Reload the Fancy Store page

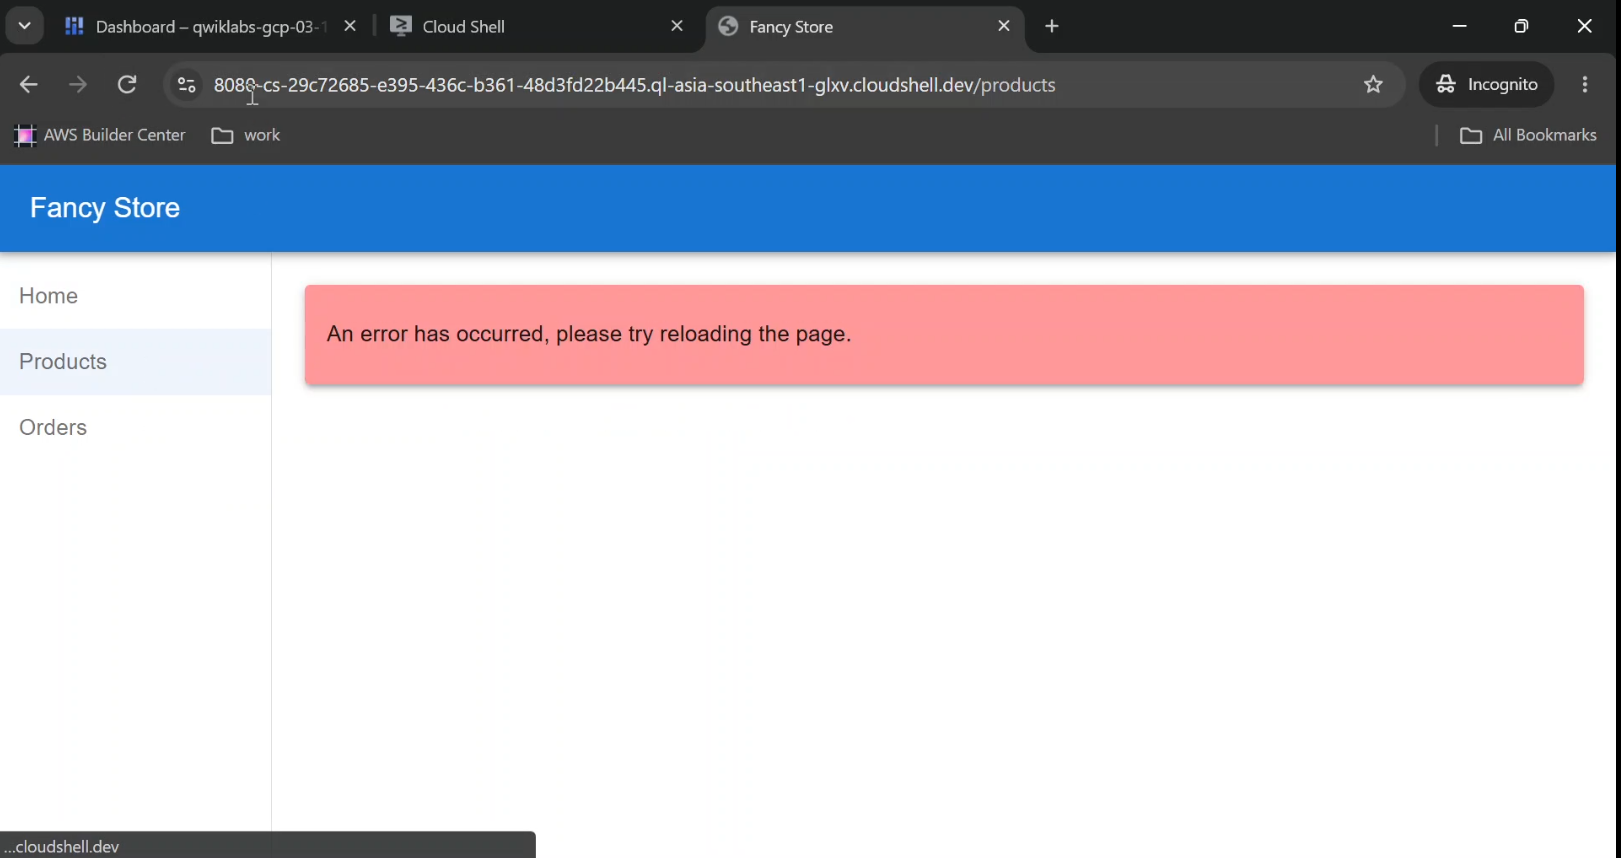click(127, 85)
